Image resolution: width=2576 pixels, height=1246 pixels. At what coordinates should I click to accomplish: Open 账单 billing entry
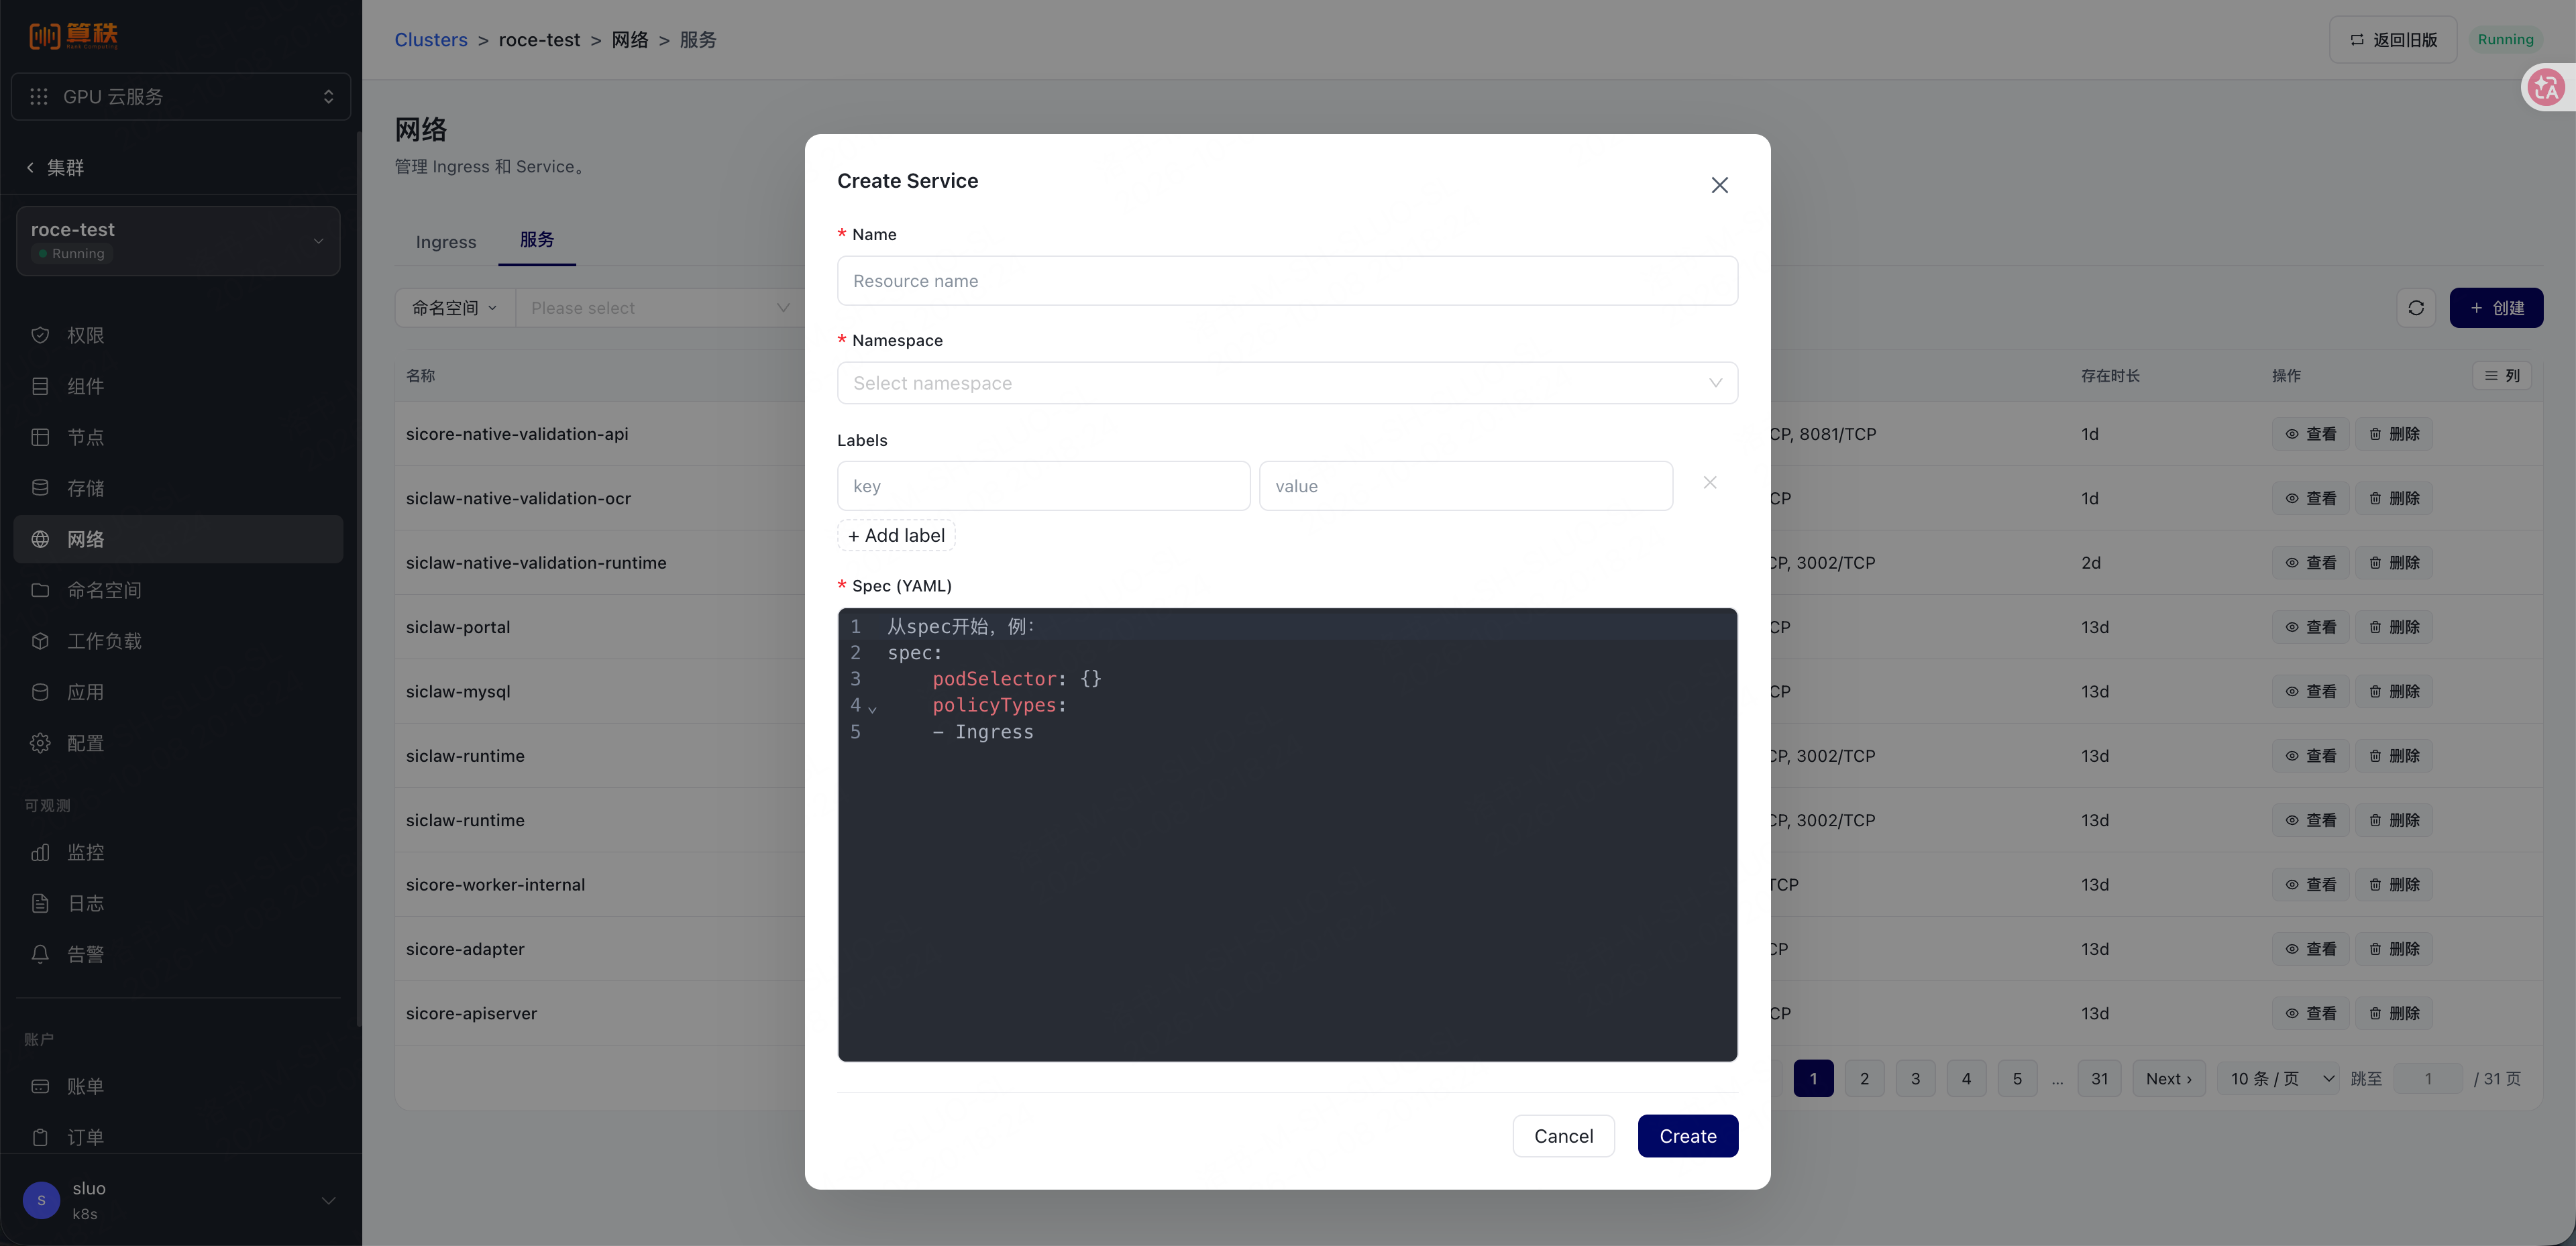178,1086
